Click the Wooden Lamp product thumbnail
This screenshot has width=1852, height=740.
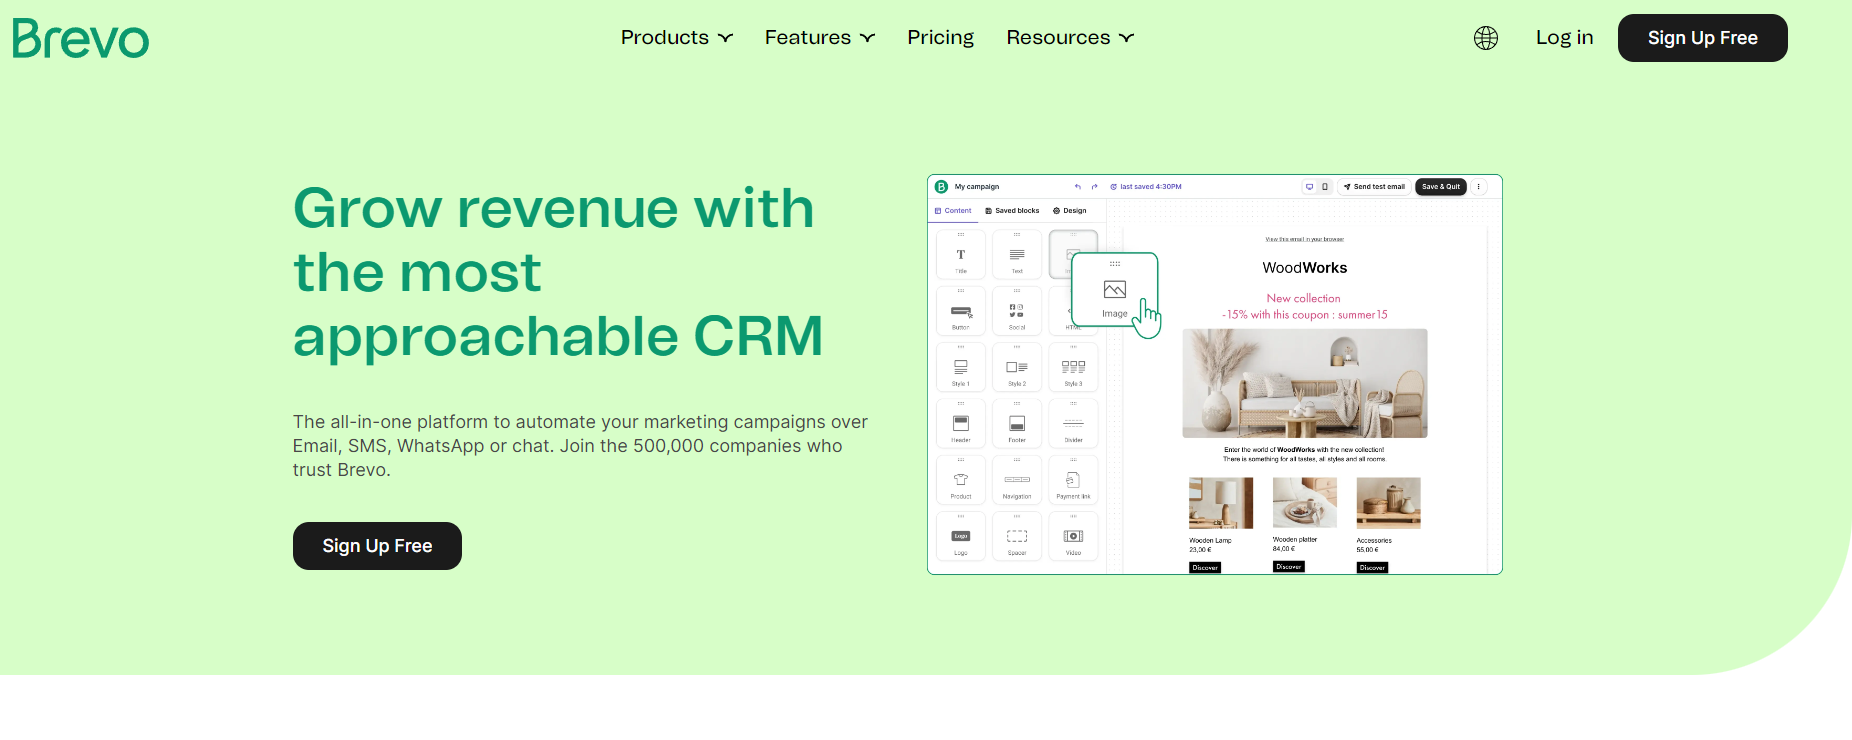pyautogui.click(x=1221, y=503)
